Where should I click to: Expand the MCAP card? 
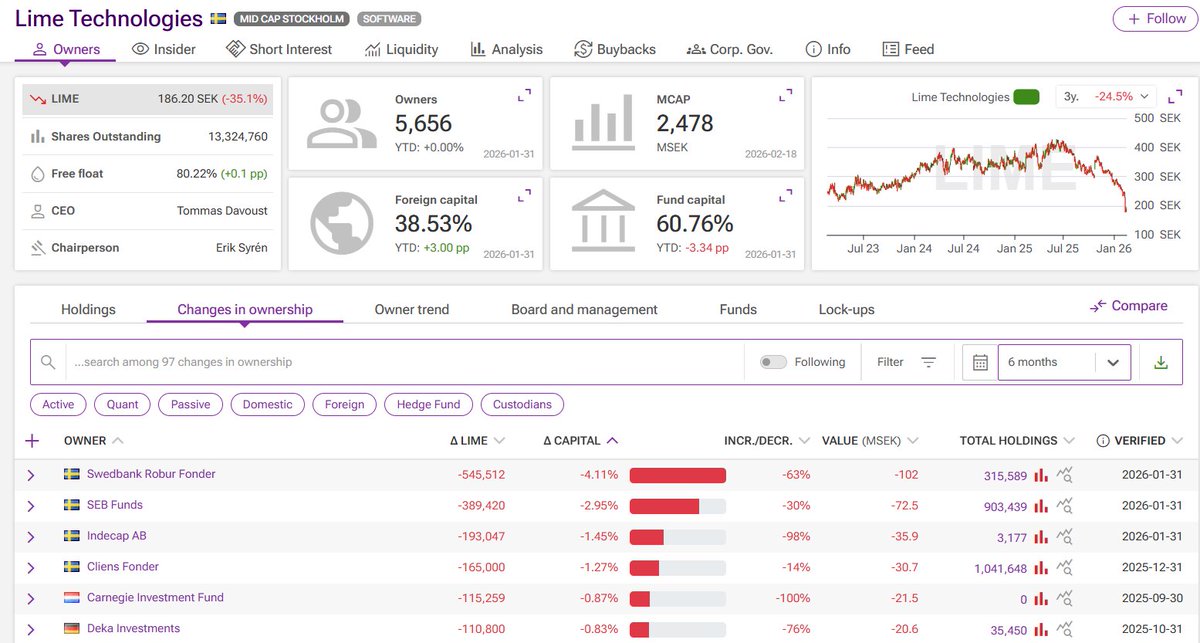pos(786,96)
